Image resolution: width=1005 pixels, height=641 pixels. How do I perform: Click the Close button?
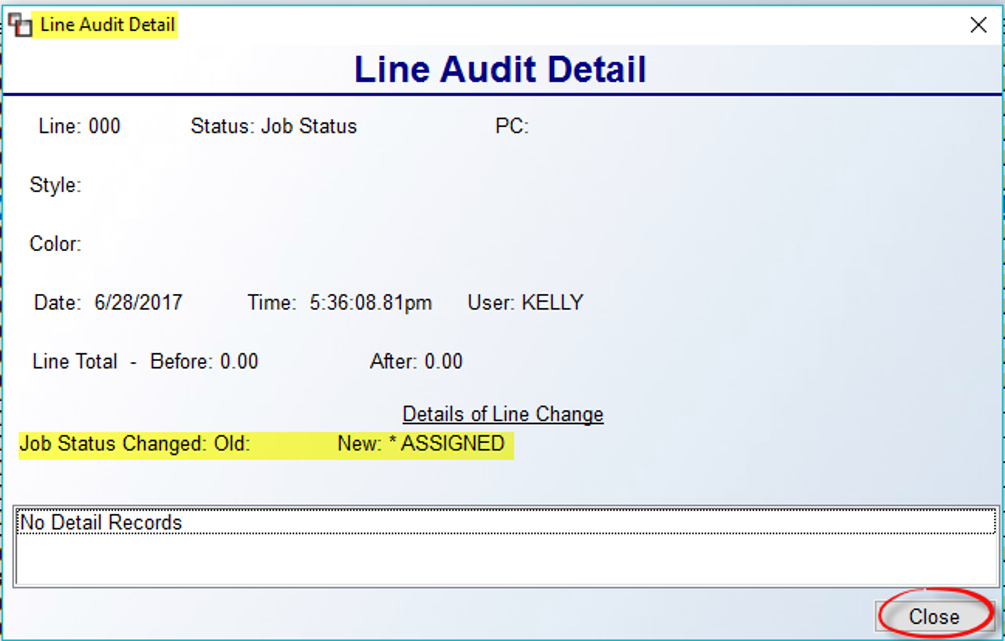click(x=934, y=617)
